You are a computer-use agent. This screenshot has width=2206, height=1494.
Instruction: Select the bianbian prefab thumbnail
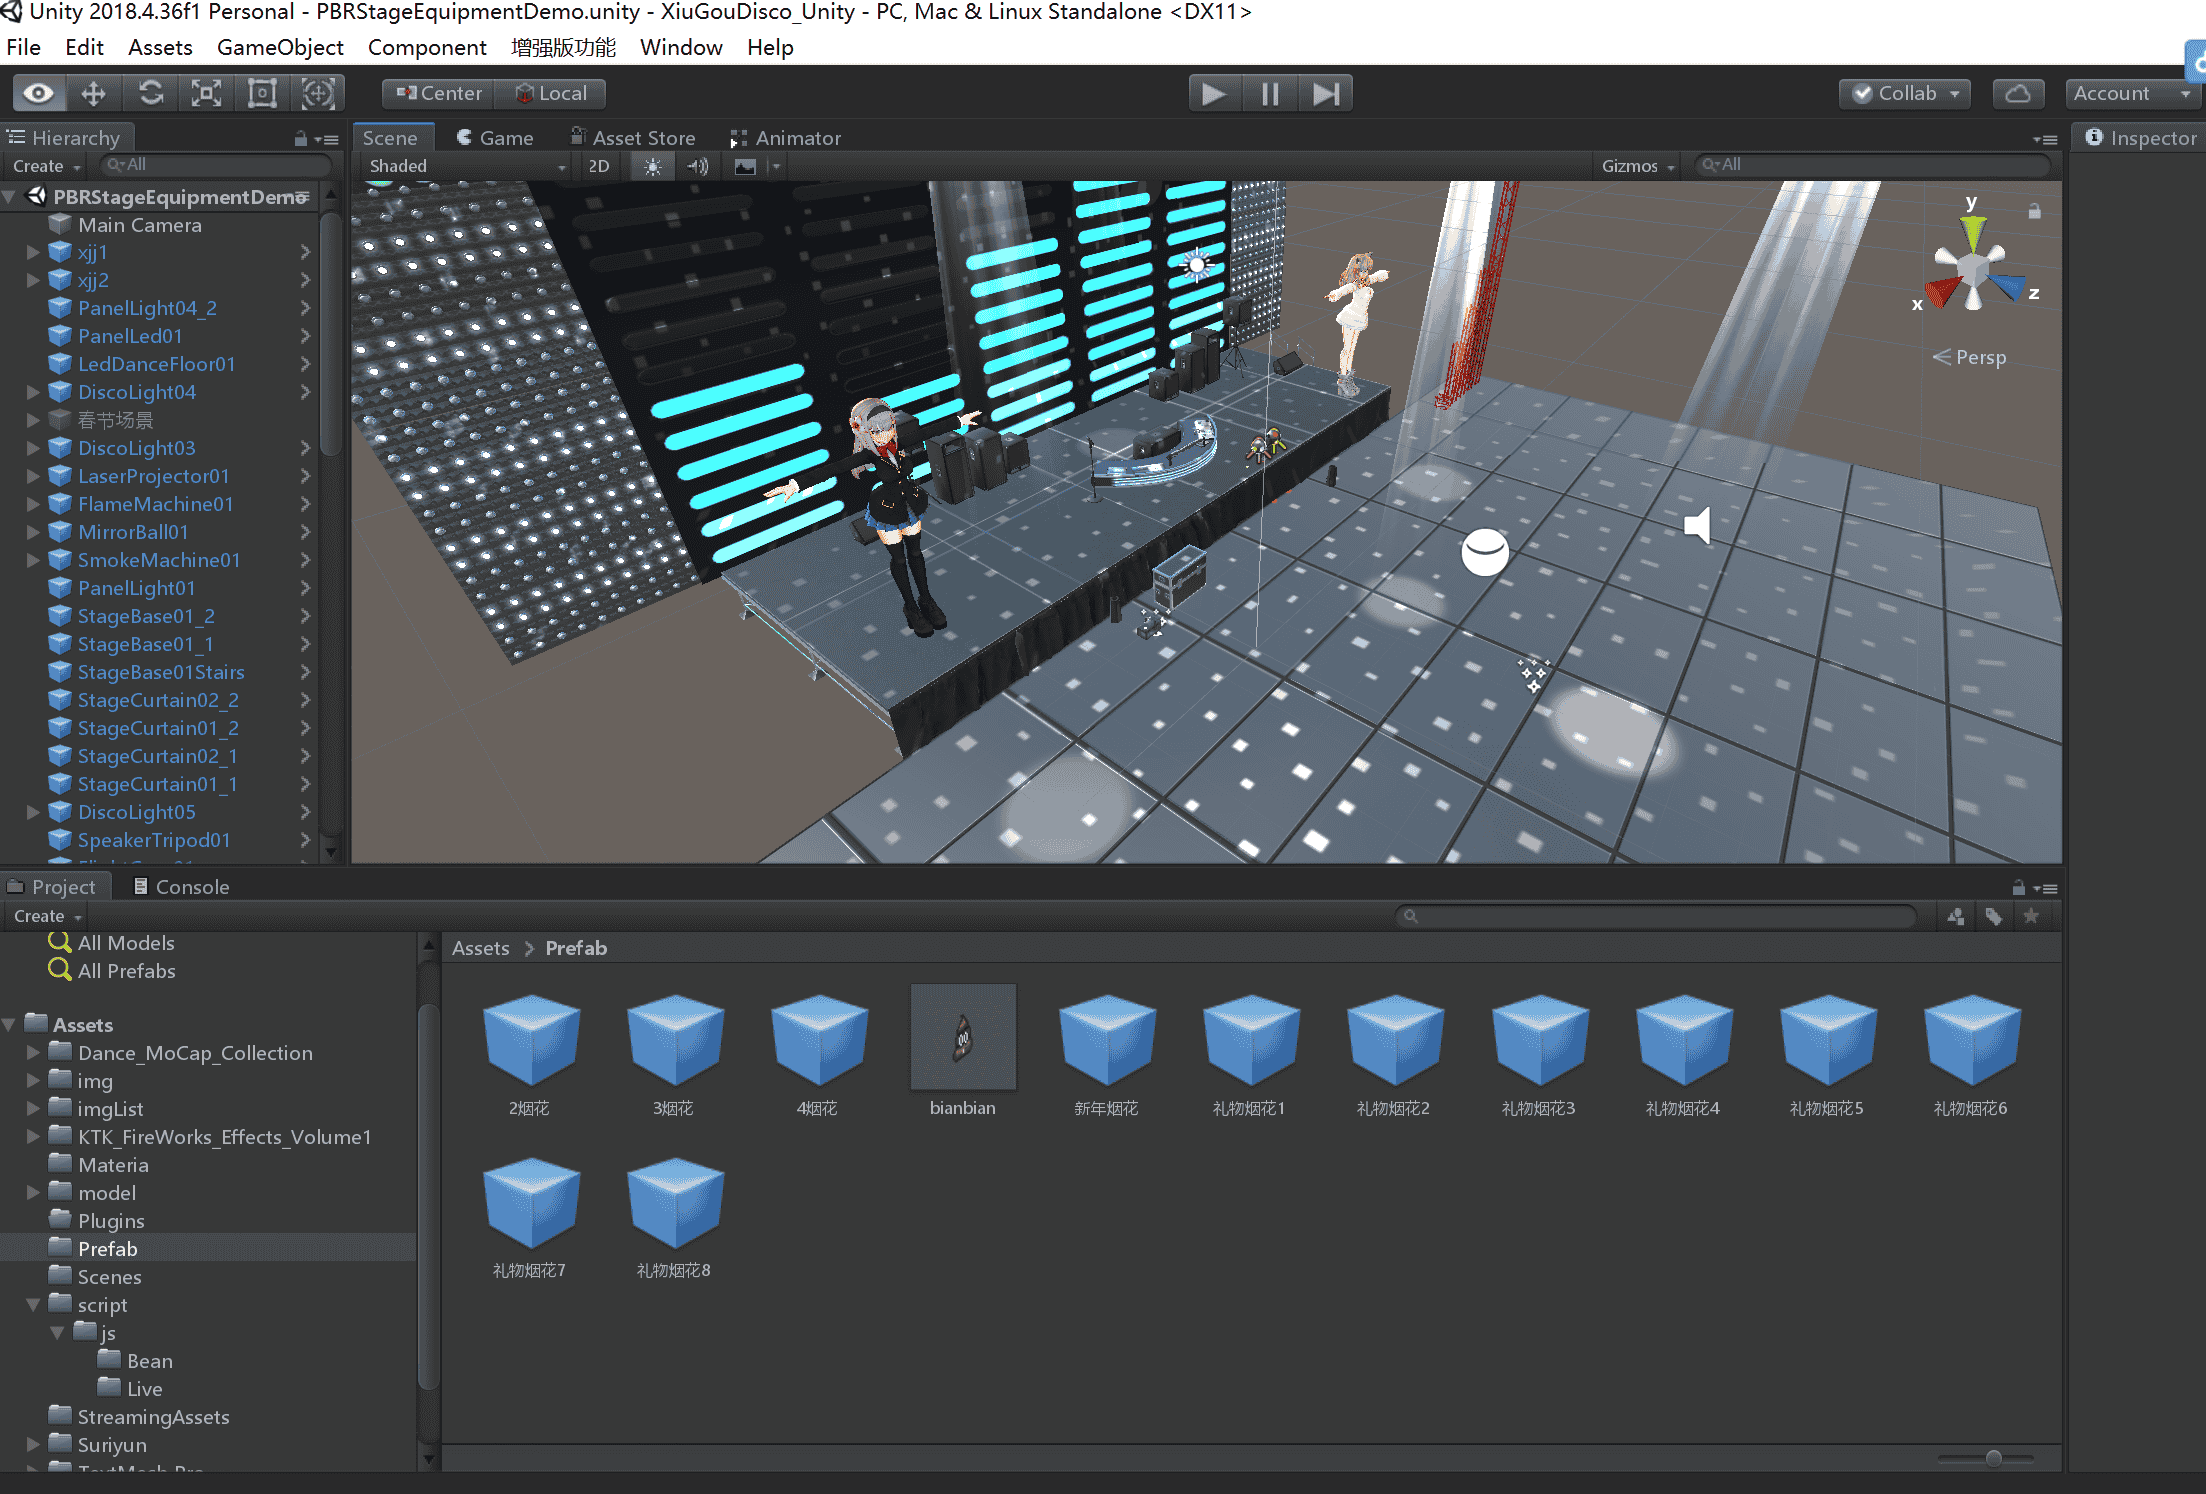pos(962,1038)
